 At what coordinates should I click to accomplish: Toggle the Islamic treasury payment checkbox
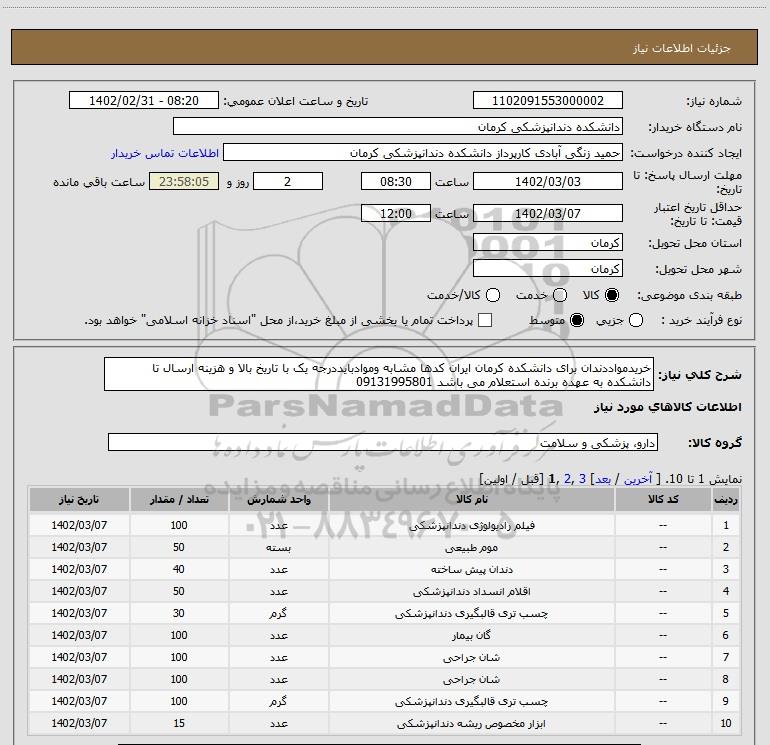pyautogui.click(x=485, y=320)
